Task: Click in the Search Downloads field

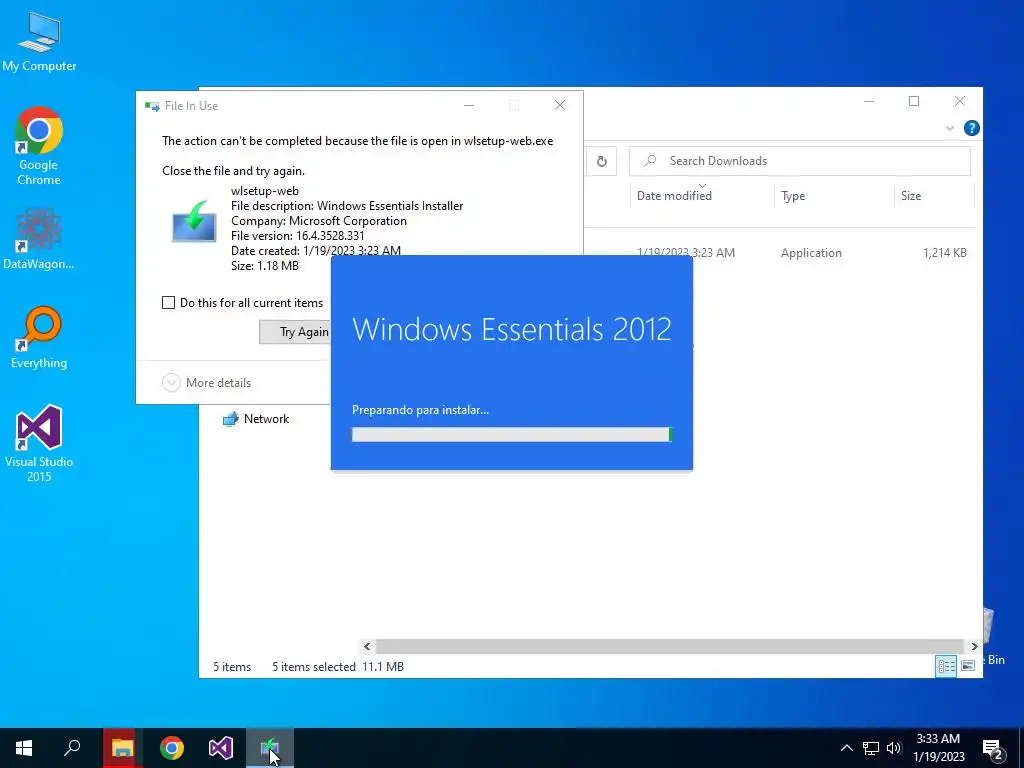Action: 799,161
